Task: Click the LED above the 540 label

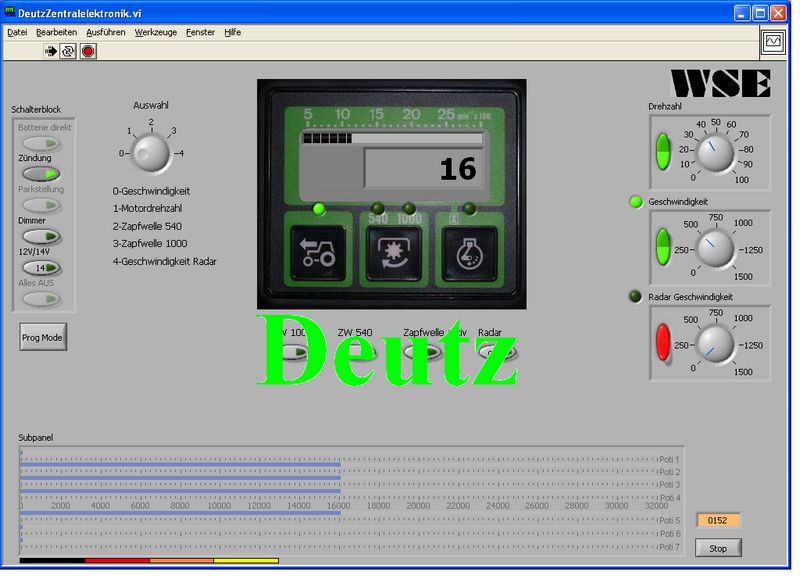Action: (x=378, y=208)
